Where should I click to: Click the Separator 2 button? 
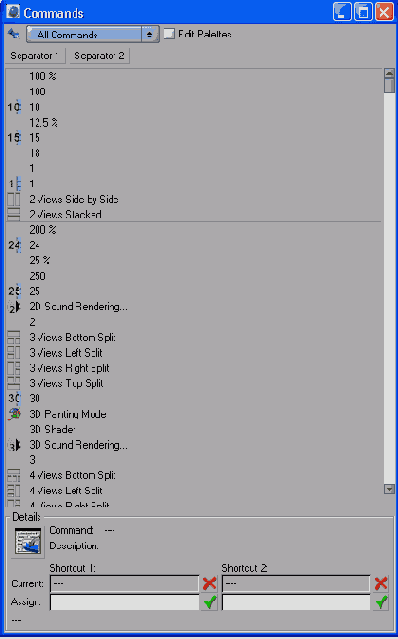point(99,56)
